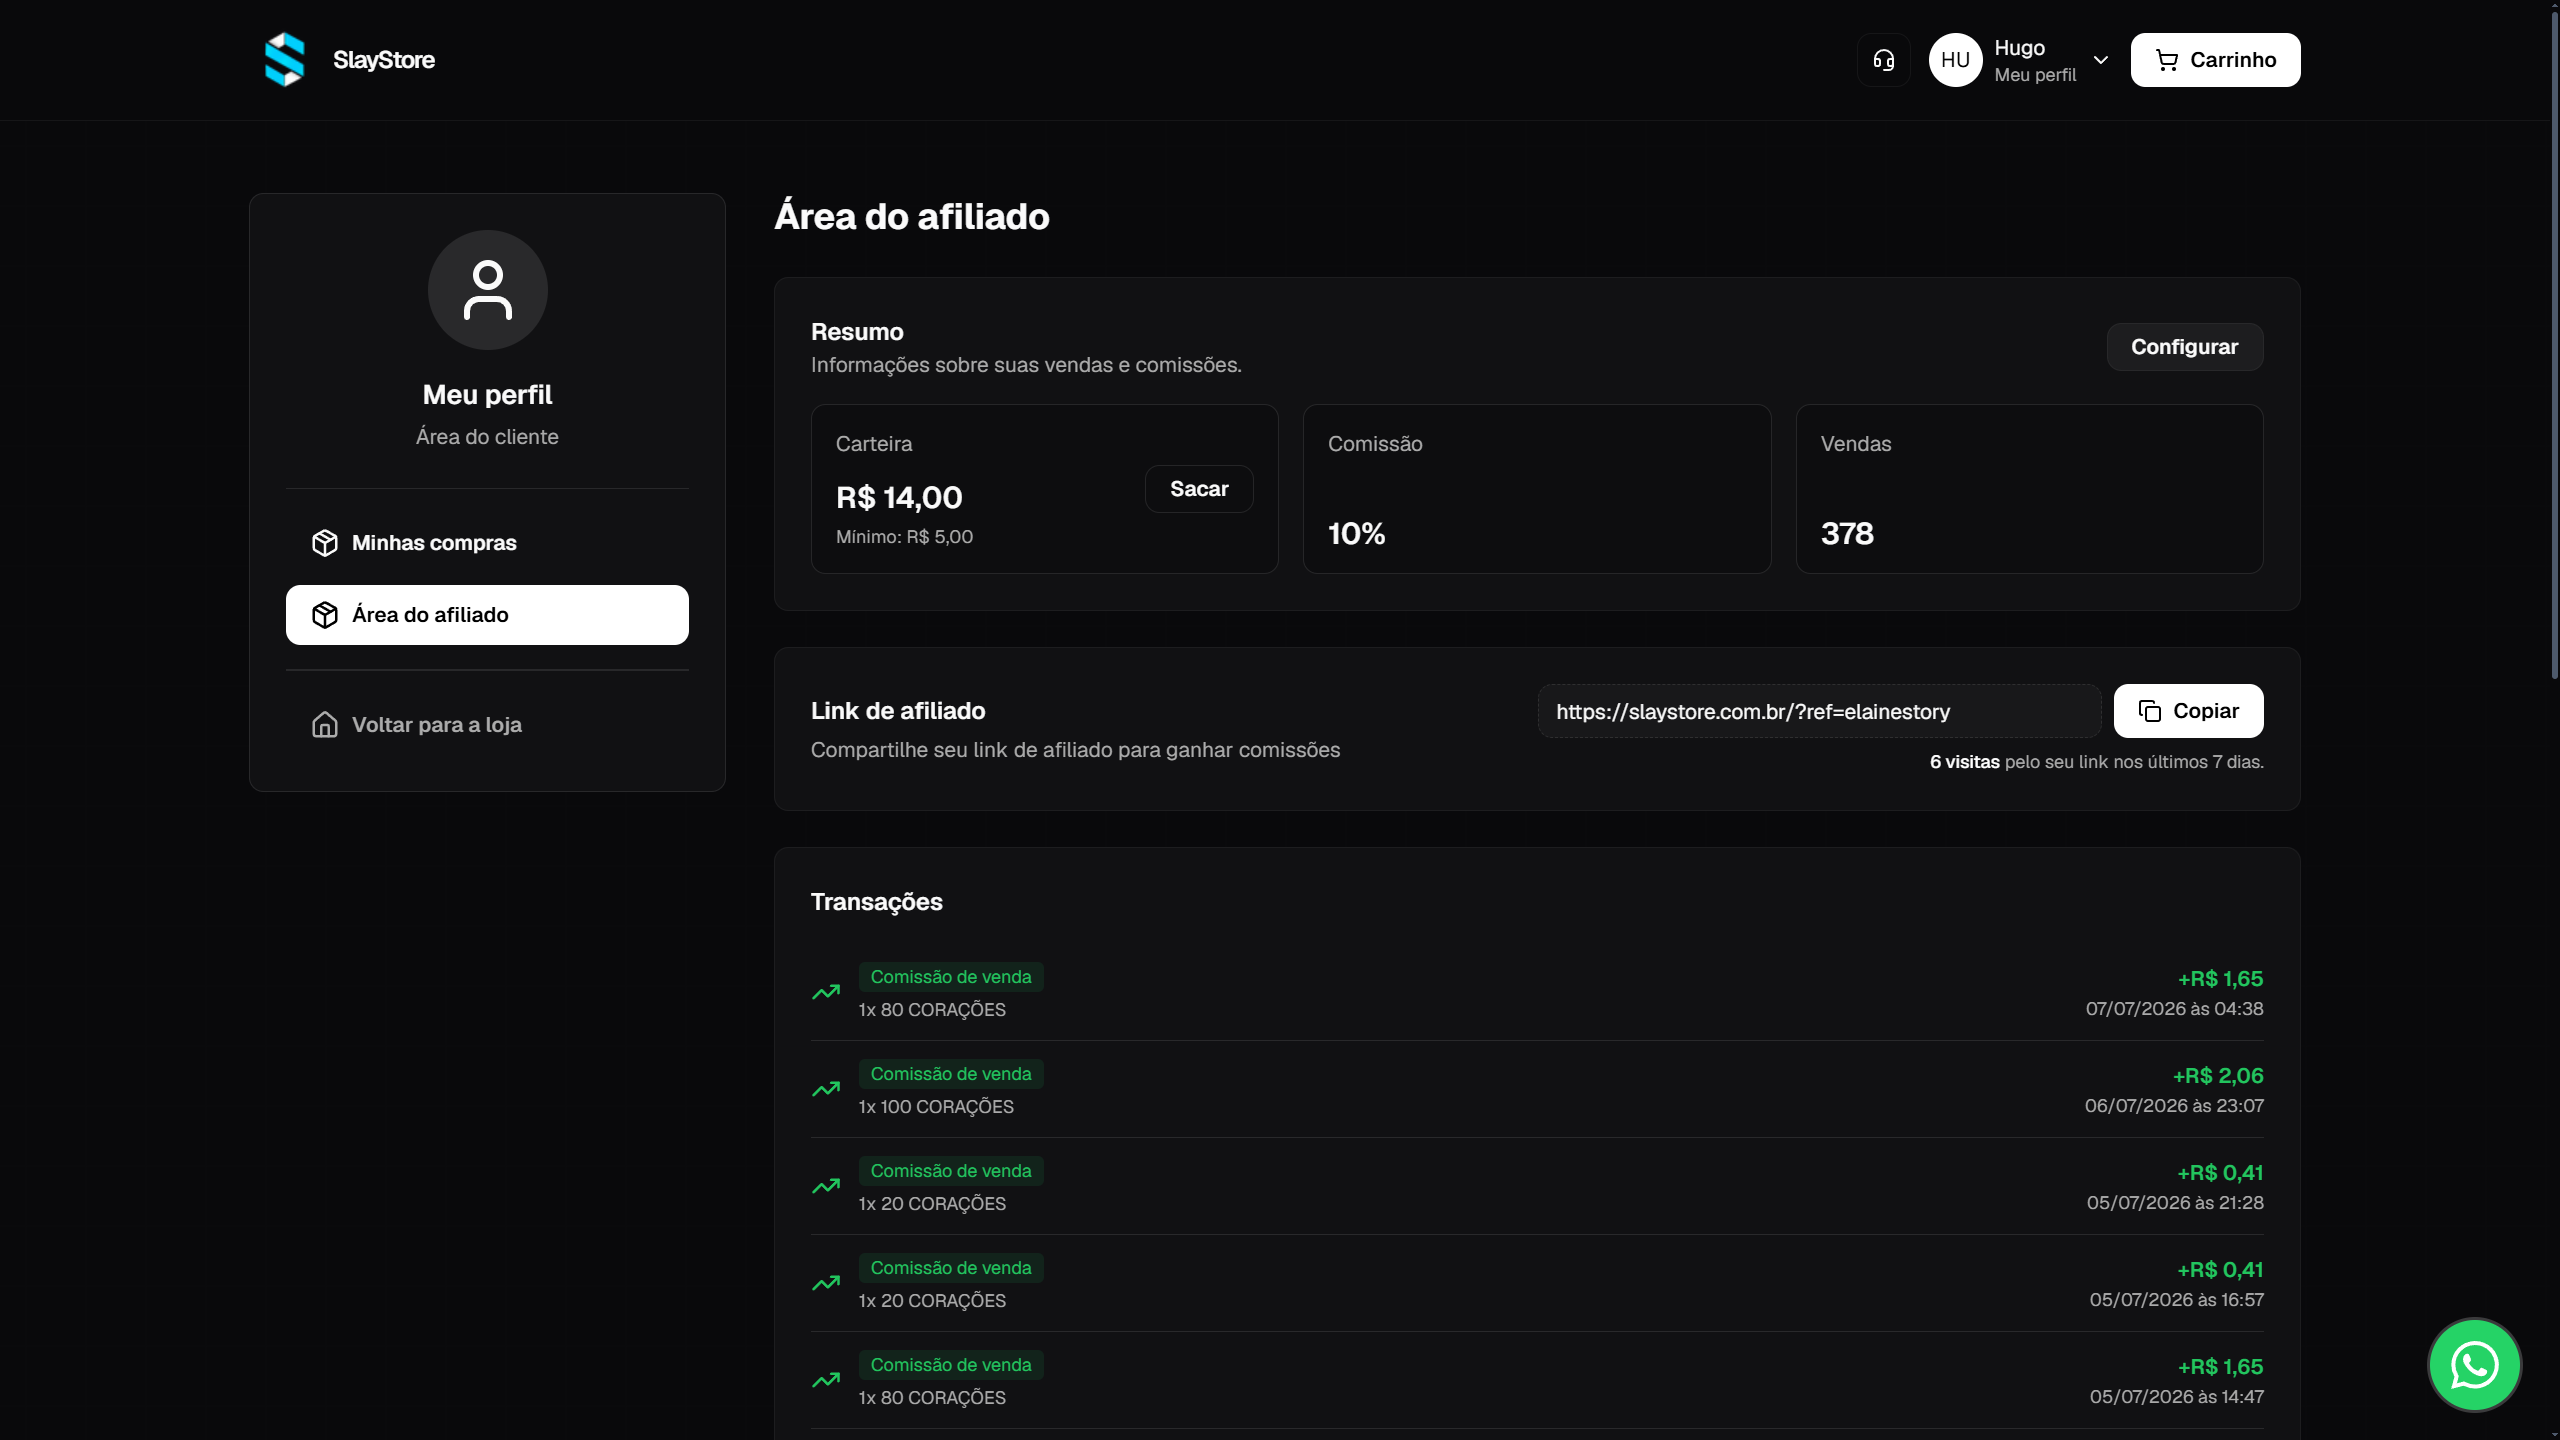Open the Carrinho cart button
Screen dimensions: 2560x1440
(x=2215, y=60)
